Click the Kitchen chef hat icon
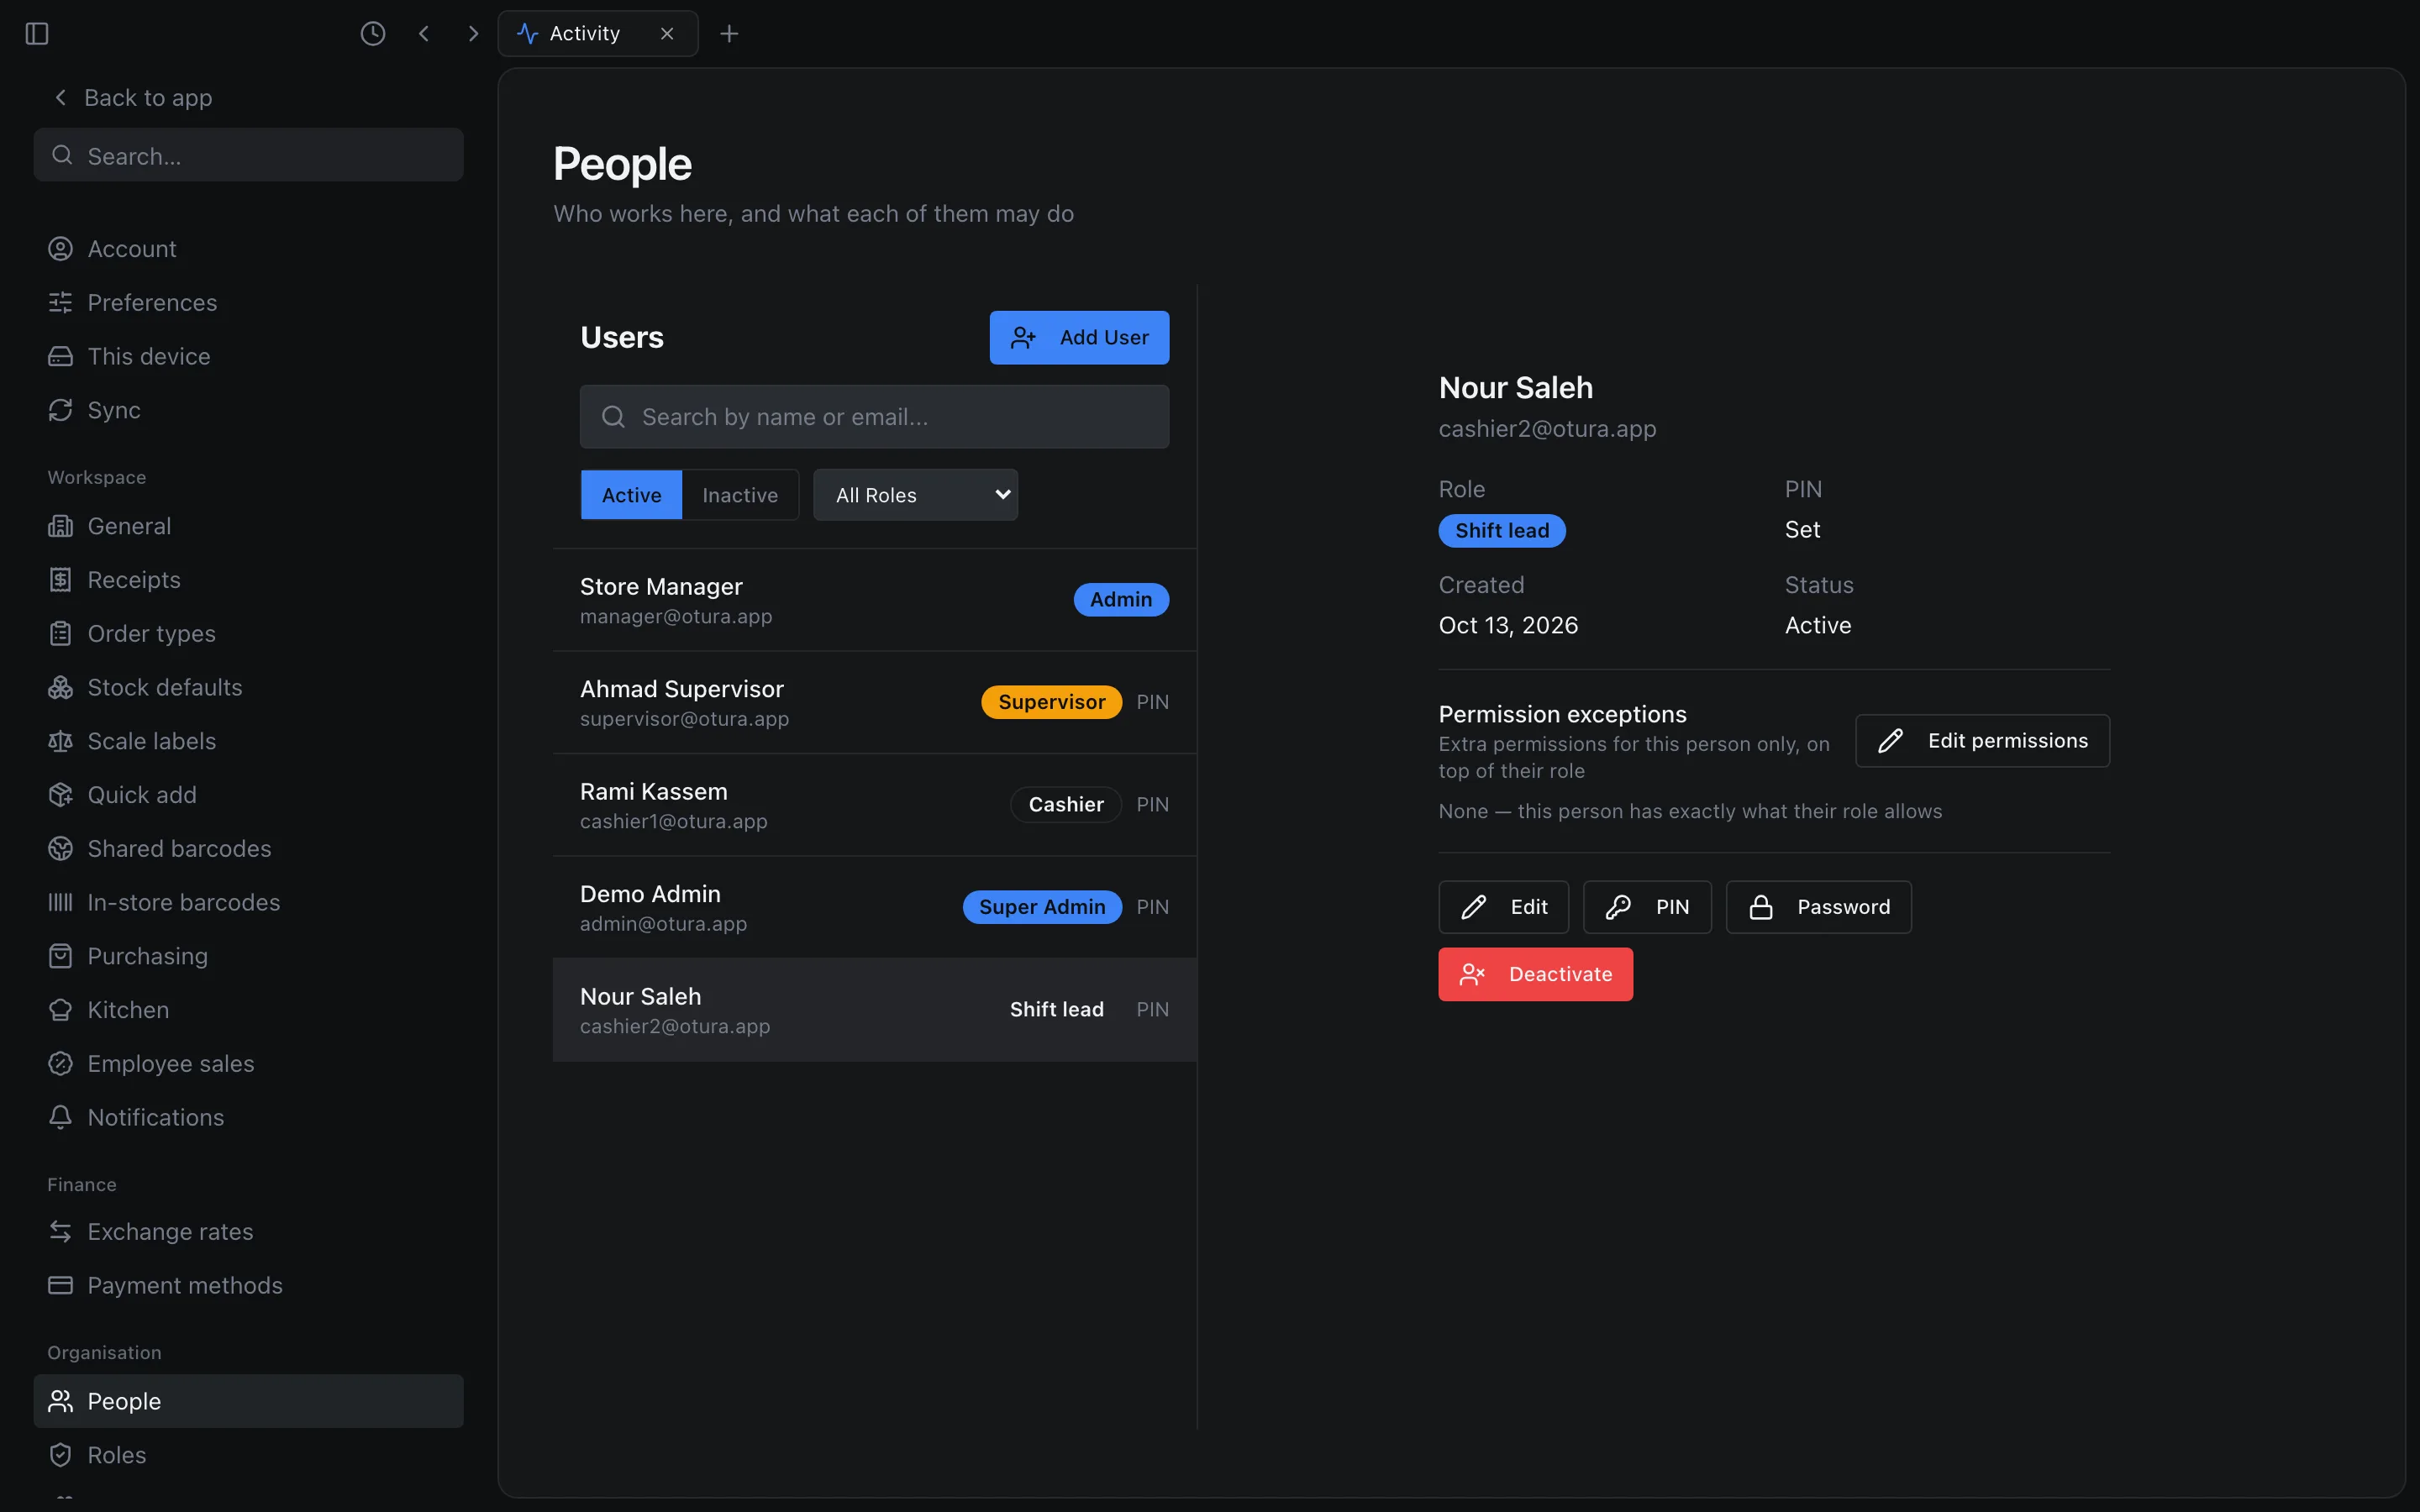The height and width of the screenshot is (1512, 2420). 61,1010
